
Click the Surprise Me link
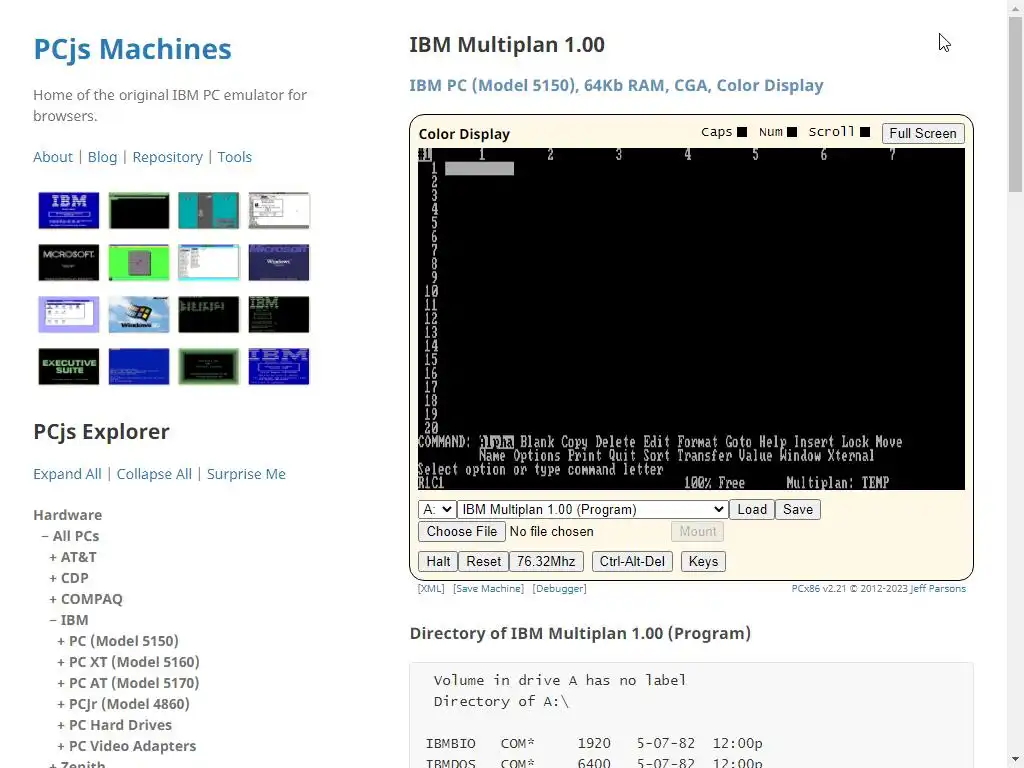click(246, 474)
